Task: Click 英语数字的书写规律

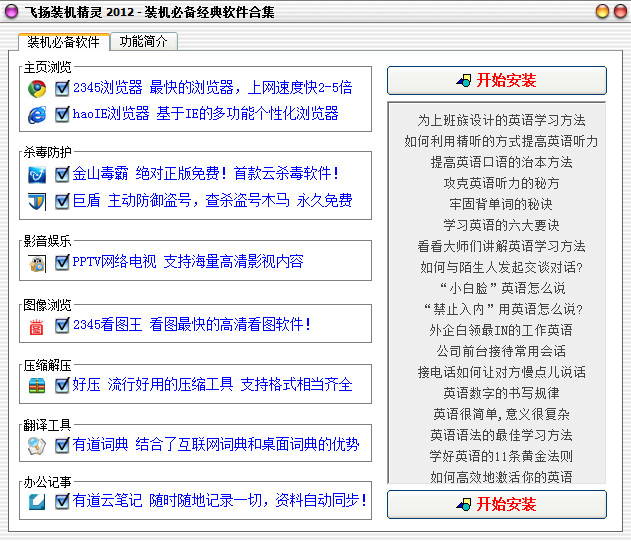Action: 501,393
